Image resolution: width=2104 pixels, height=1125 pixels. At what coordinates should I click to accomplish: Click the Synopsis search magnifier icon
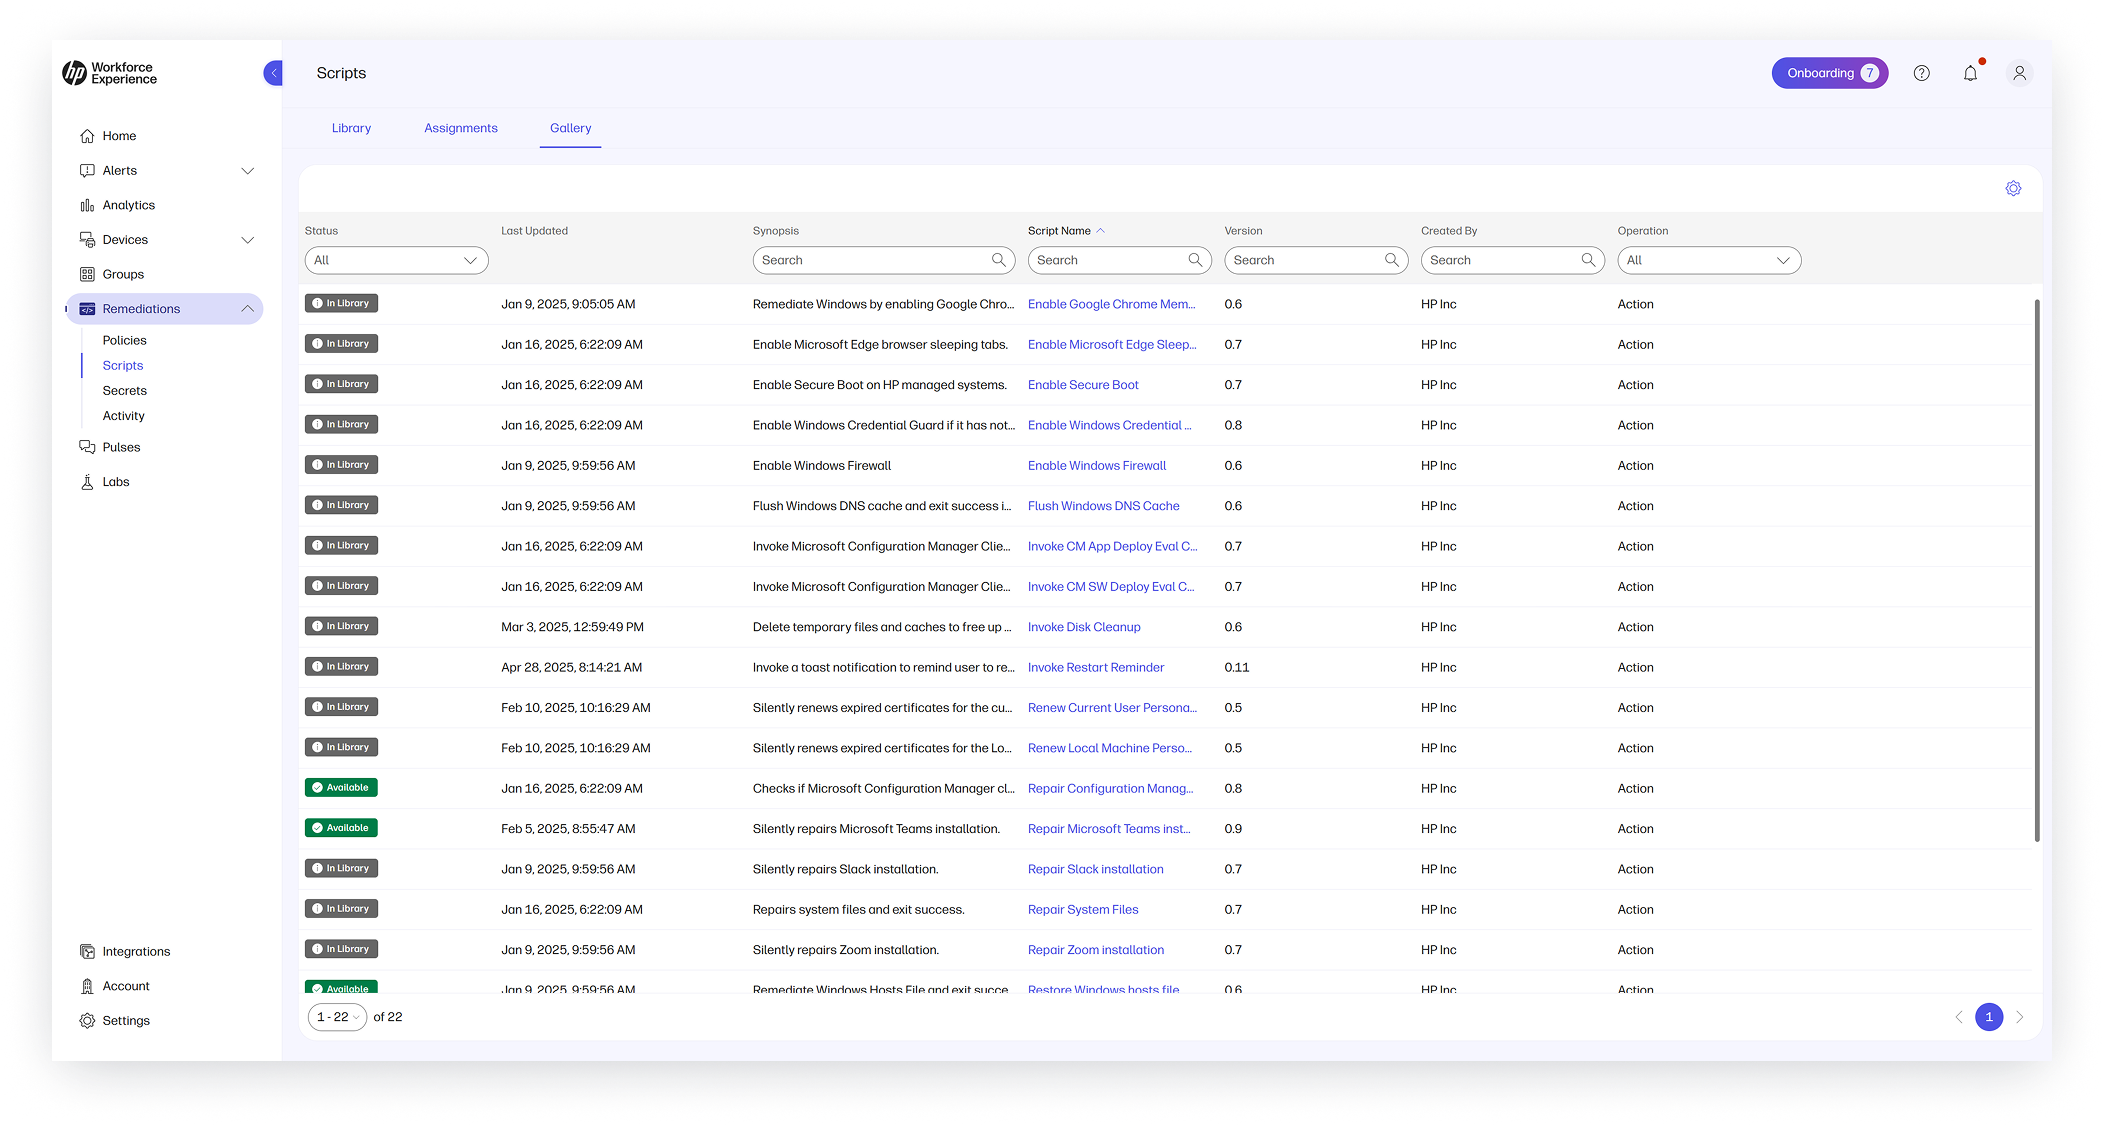tap(998, 260)
